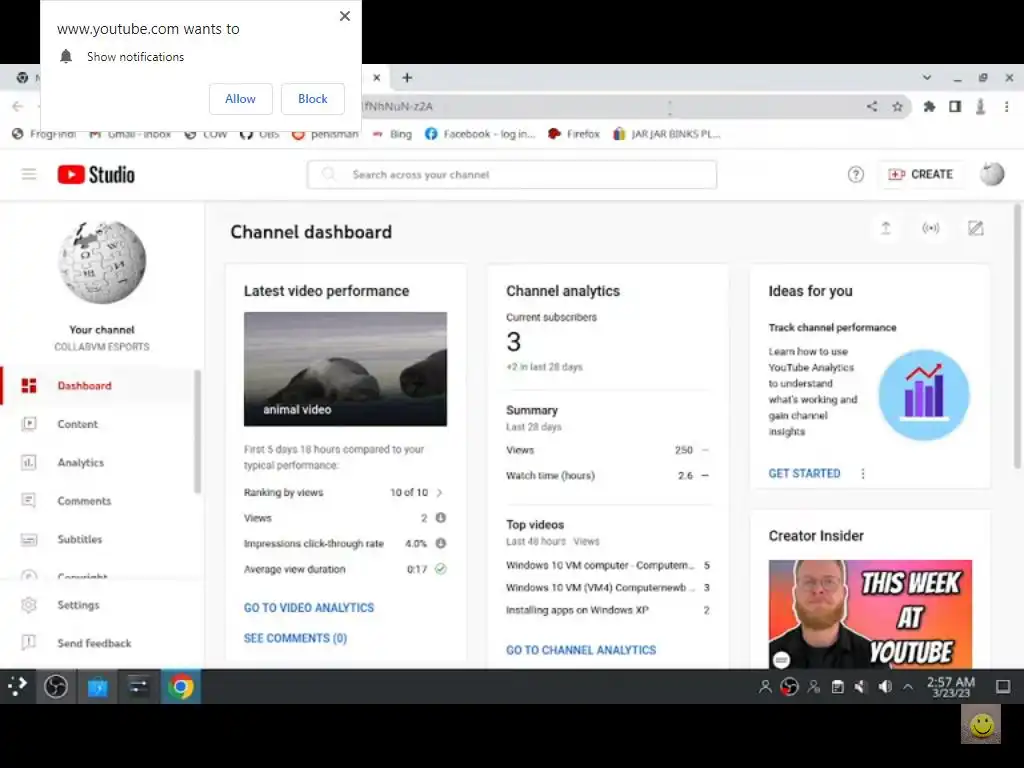The image size is (1024, 768).
Task: Click the volume speaker tray icon
Action: 885,686
